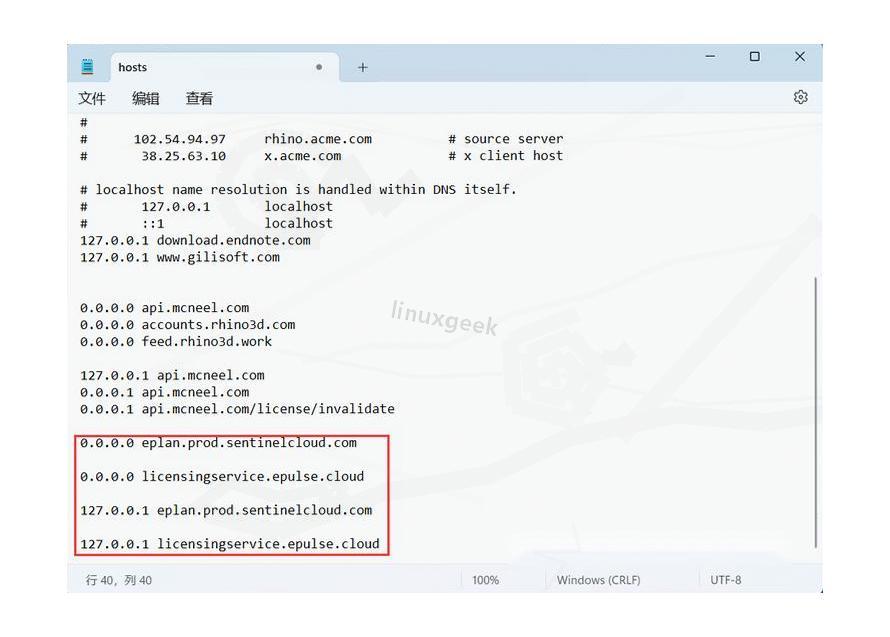Click the 0.0.0.0 eplan.prod.sentinelcloud.com line
Viewport: 890px width, 637px height.
point(218,442)
